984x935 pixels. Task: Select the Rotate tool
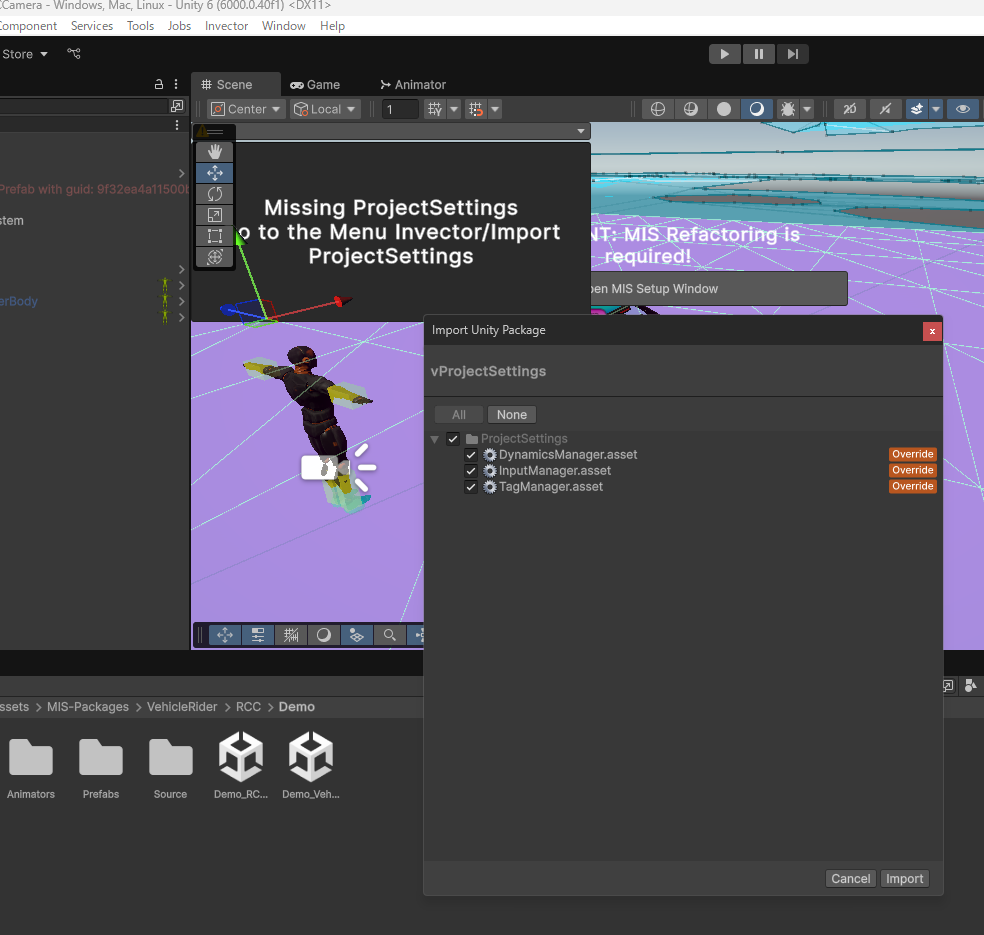click(214, 194)
